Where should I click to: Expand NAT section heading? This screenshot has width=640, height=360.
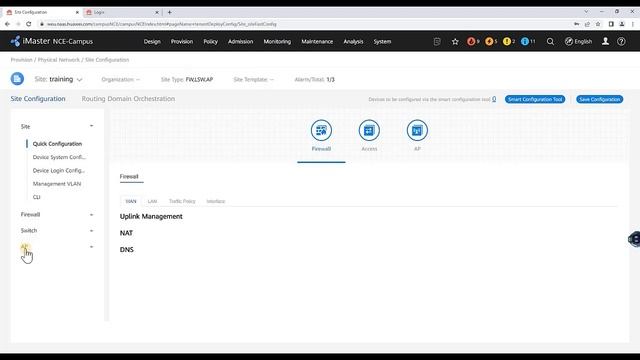point(126,233)
